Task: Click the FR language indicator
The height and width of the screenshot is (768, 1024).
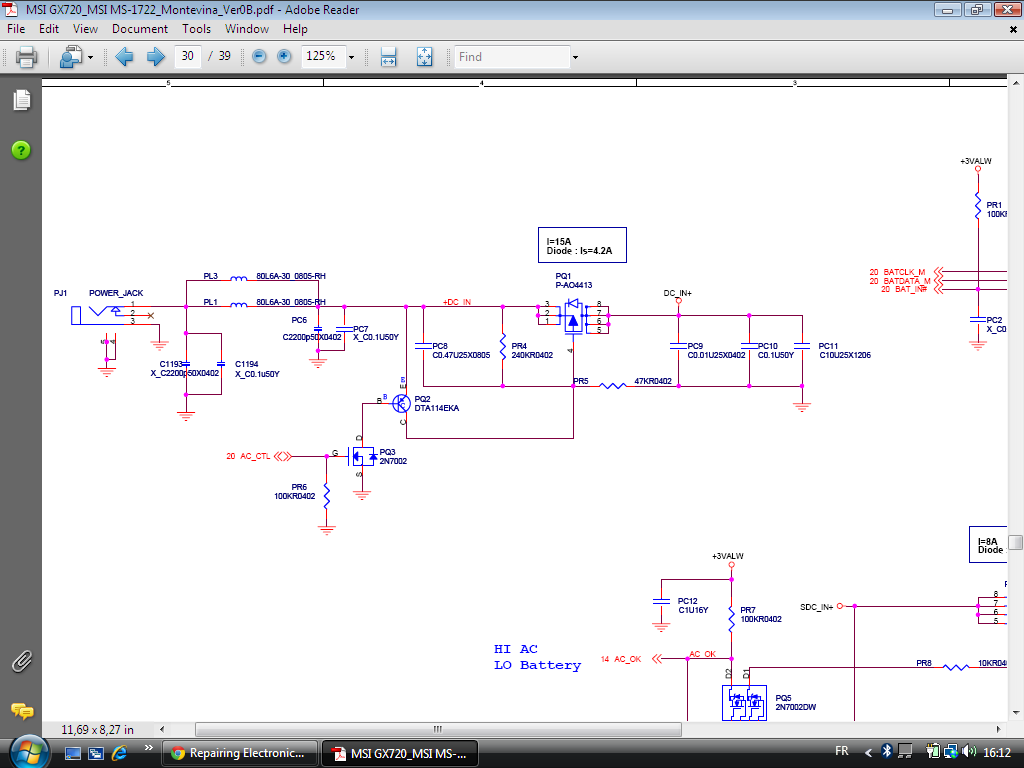Action: click(842, 751)
